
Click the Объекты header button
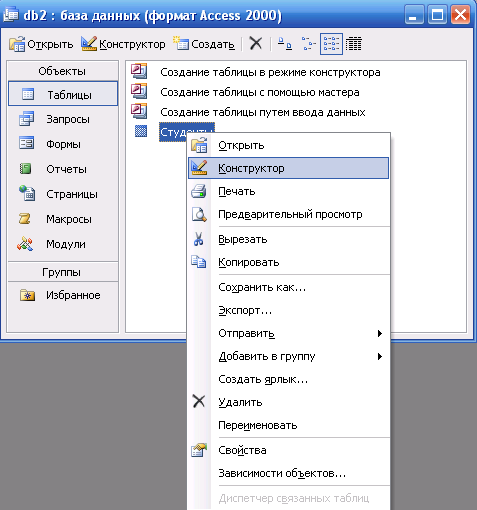tap(63, 71)
